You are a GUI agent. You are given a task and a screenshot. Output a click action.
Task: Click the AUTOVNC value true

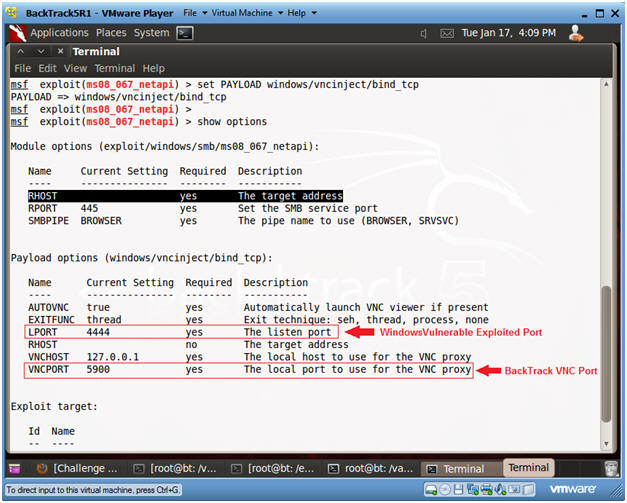tap(98, 307)
